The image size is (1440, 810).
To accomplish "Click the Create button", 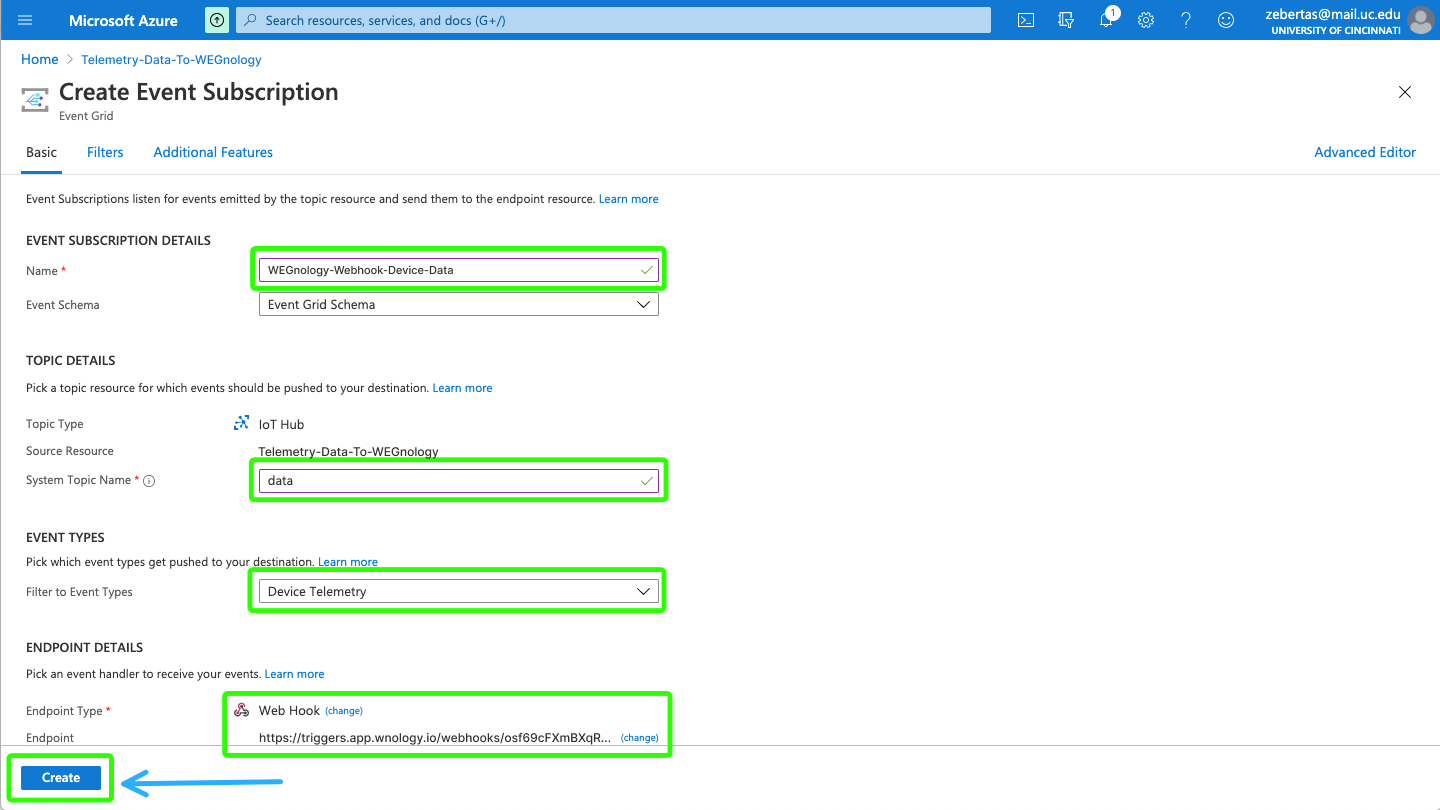I will [60, 777].
